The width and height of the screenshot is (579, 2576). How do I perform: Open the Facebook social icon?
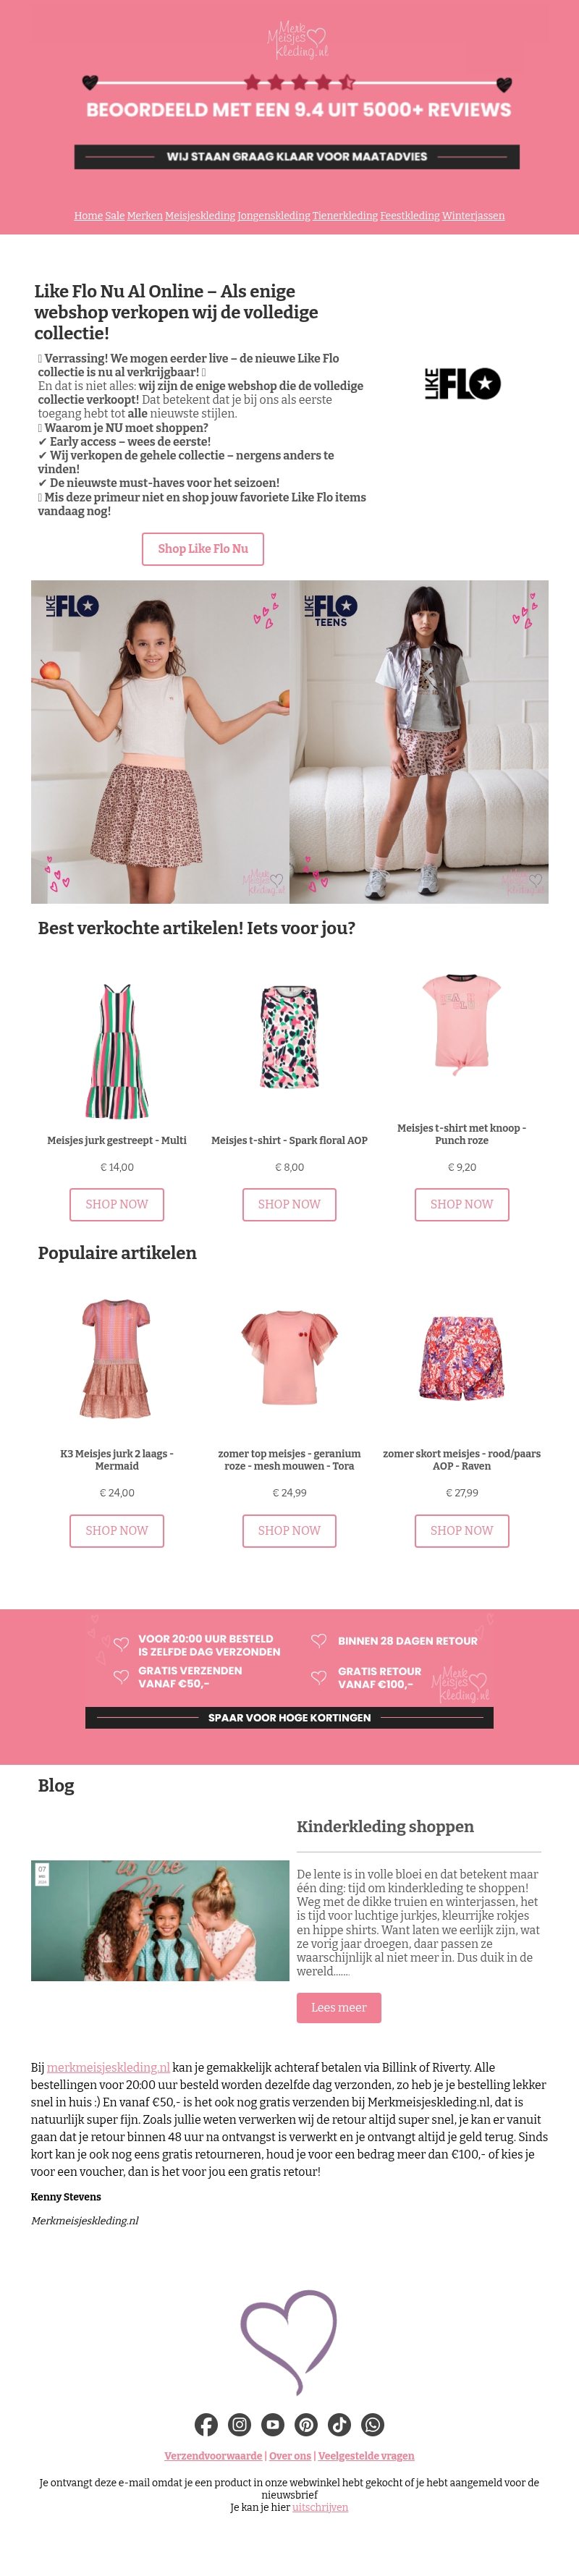(x=206, y=2424)
